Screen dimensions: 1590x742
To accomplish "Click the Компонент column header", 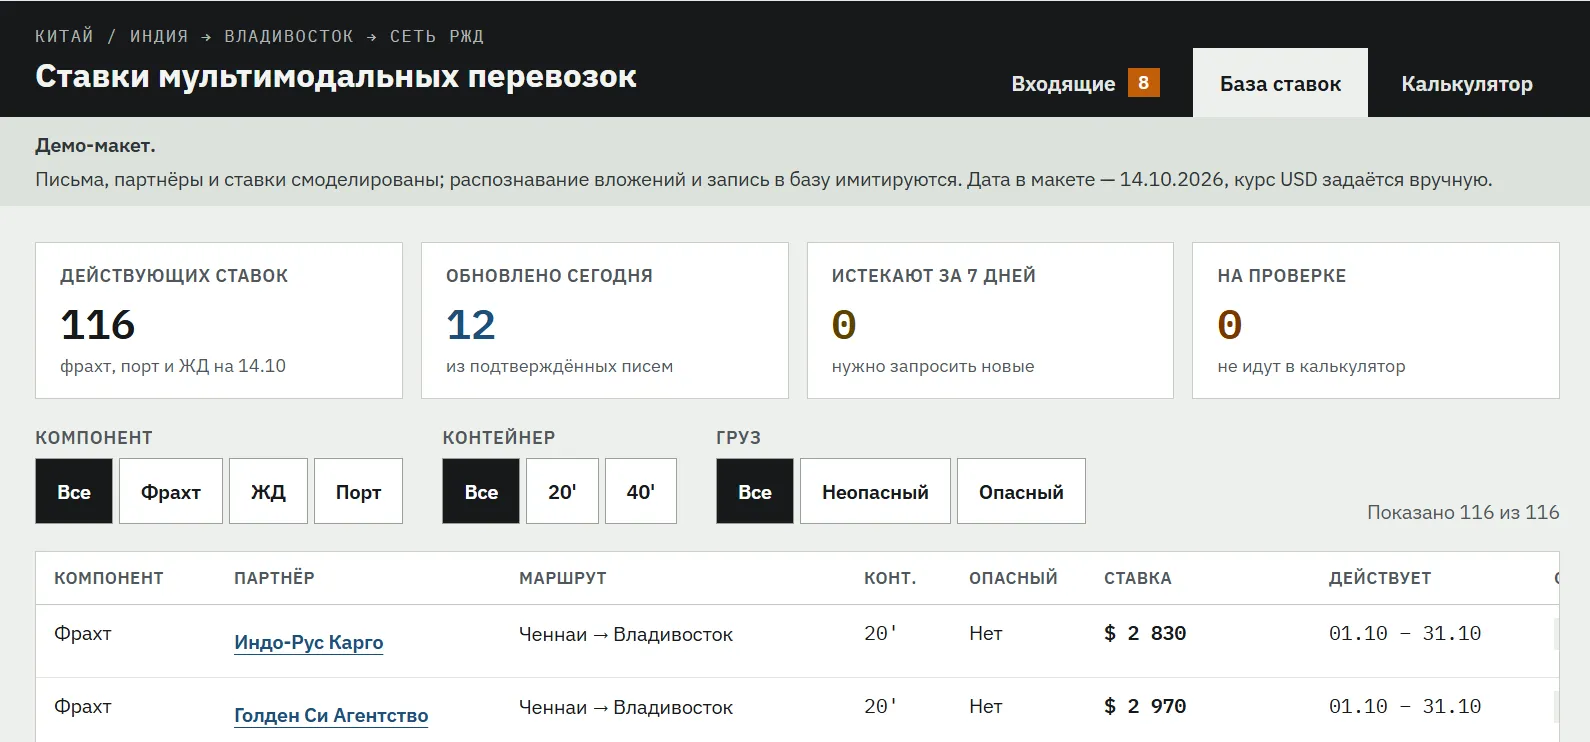I will [x=109, y=578].
